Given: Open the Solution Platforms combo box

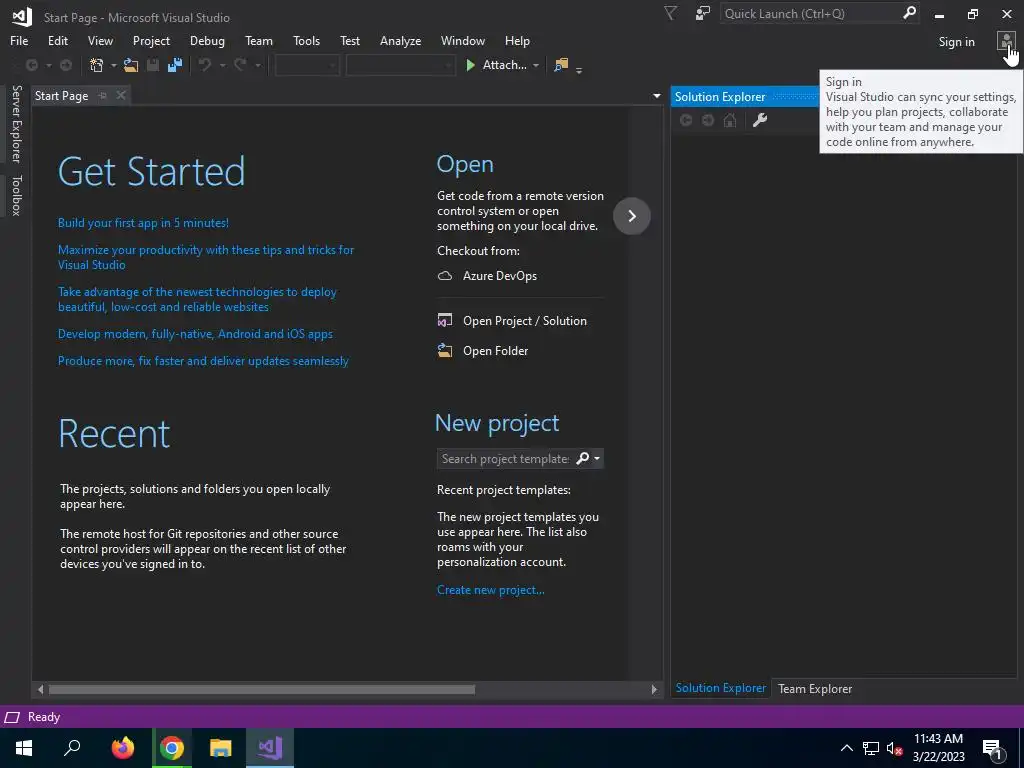Looking at the screenshot, I should pos(400,65).
